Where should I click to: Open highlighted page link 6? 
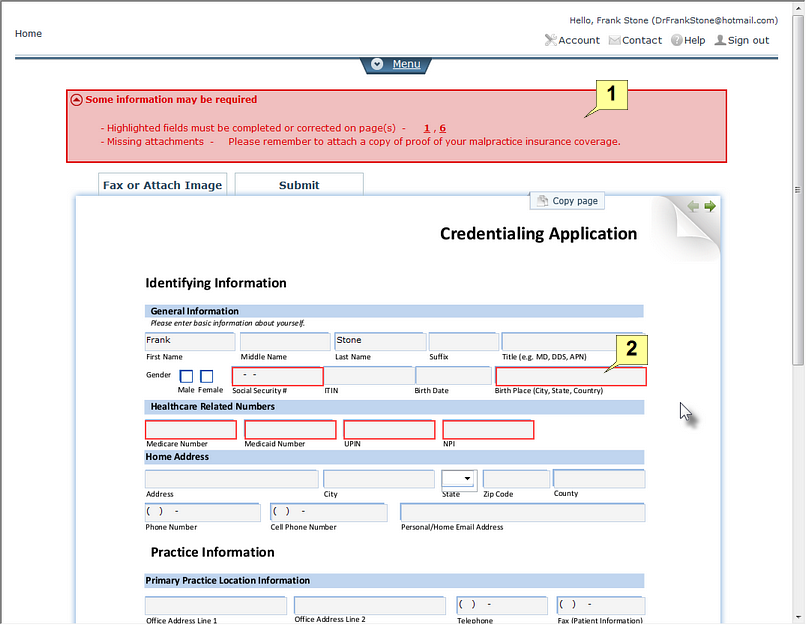tap(442, 127)
